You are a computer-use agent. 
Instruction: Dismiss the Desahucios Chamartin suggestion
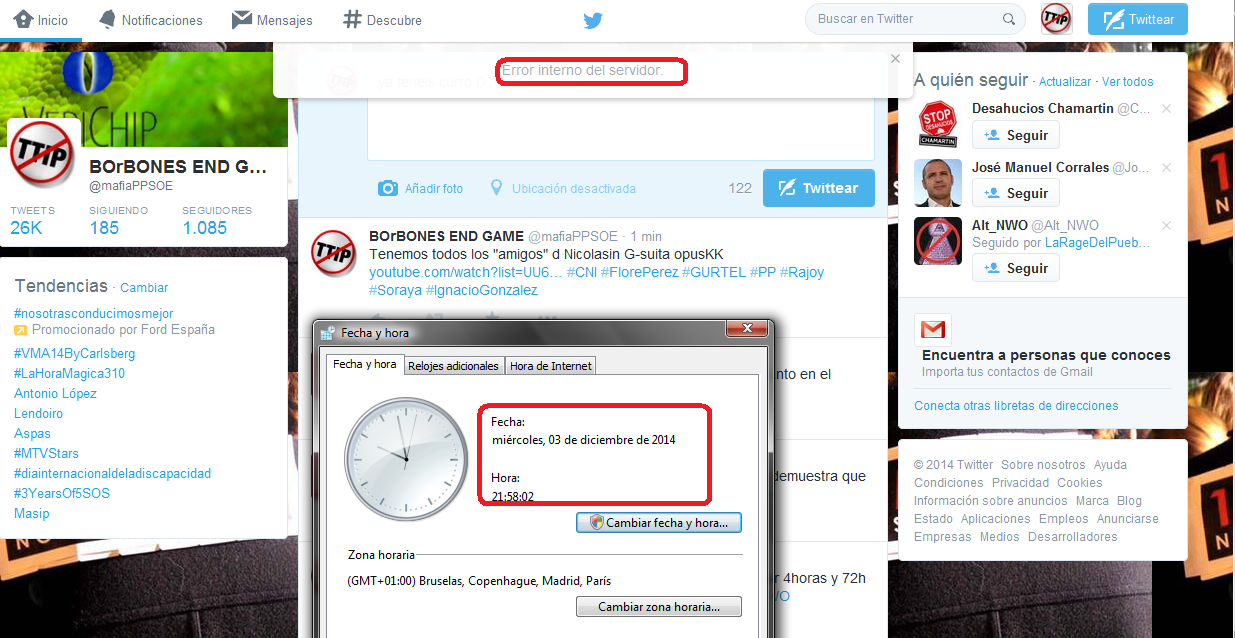pos(1166,108)
